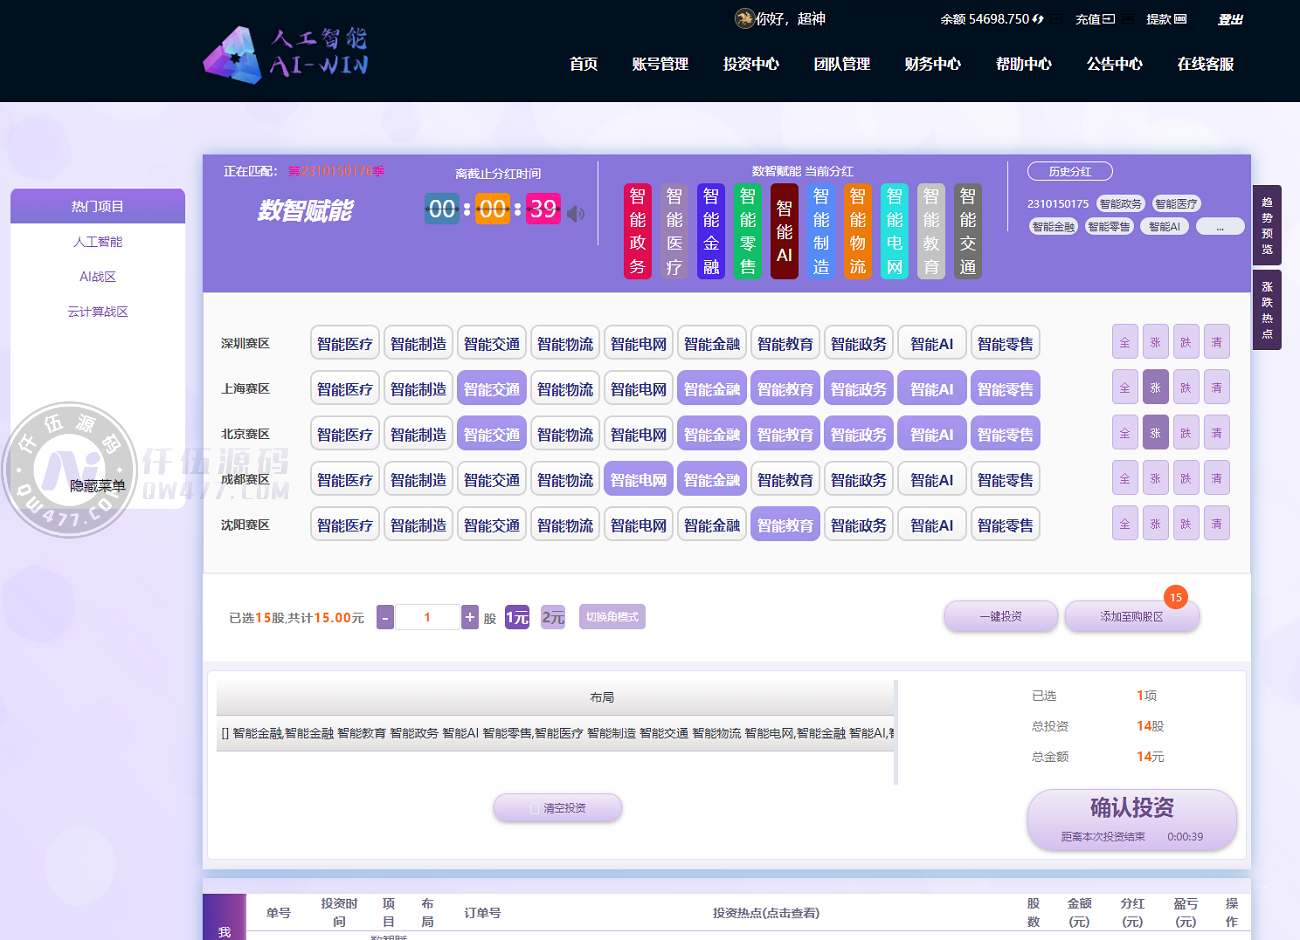Click the share quantity input field
The height and width of the screenshot is (940, 1300).
click(427, 618)
